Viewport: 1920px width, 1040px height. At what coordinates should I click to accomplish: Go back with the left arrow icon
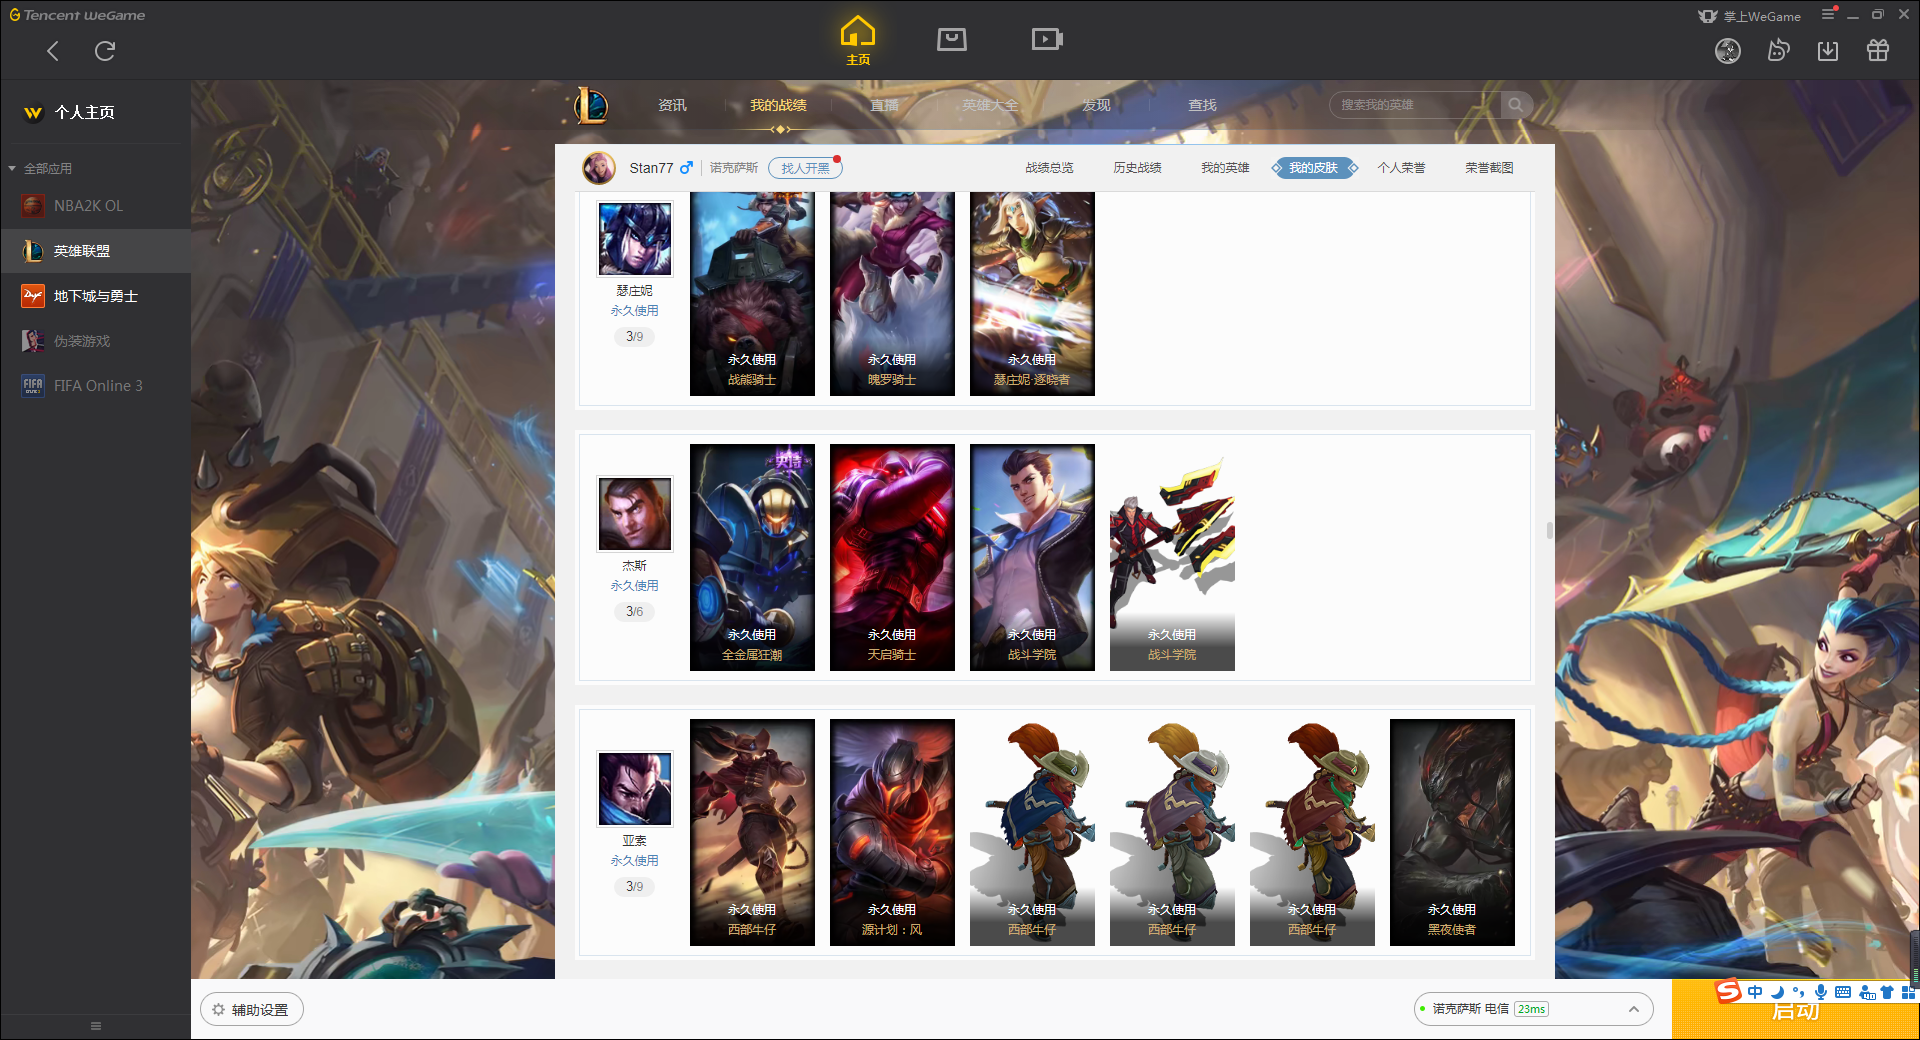53,51
